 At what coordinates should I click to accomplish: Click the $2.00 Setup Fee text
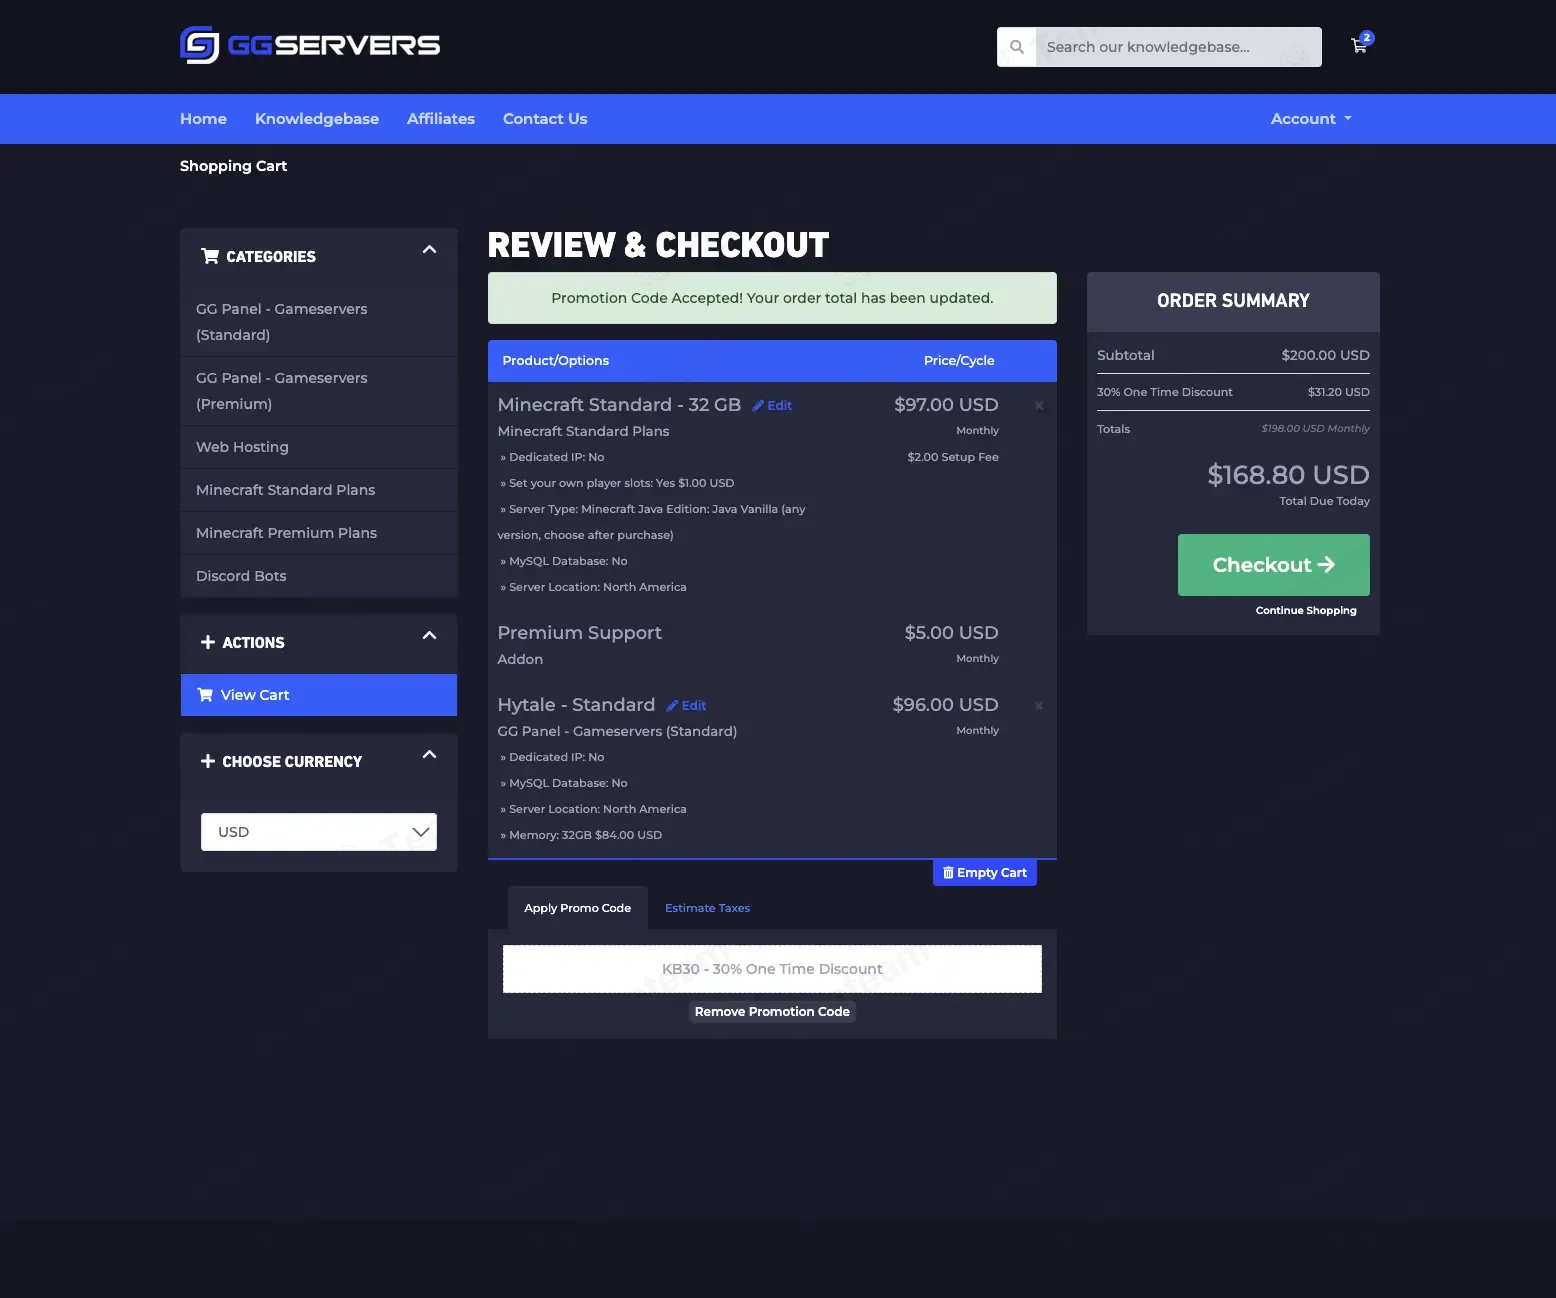point(953,457)
